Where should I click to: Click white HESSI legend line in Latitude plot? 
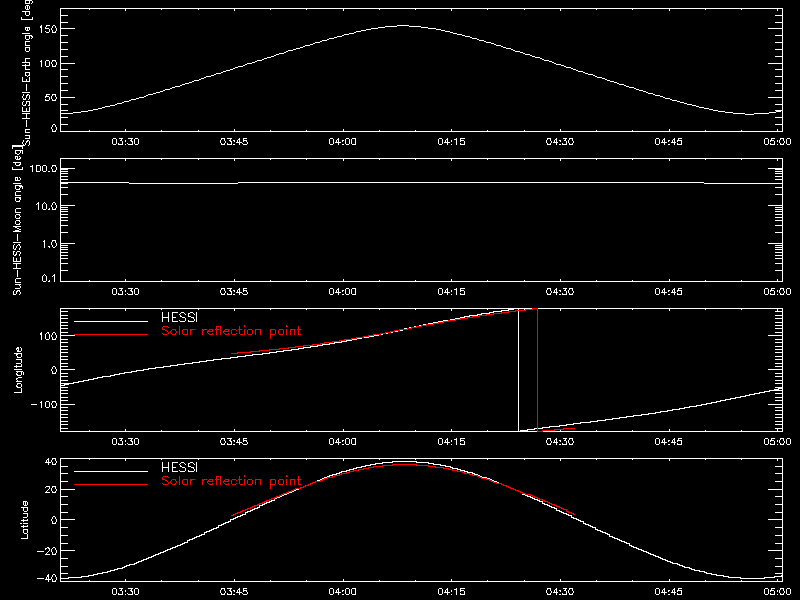pyautogui.click(x=111, y=471)
